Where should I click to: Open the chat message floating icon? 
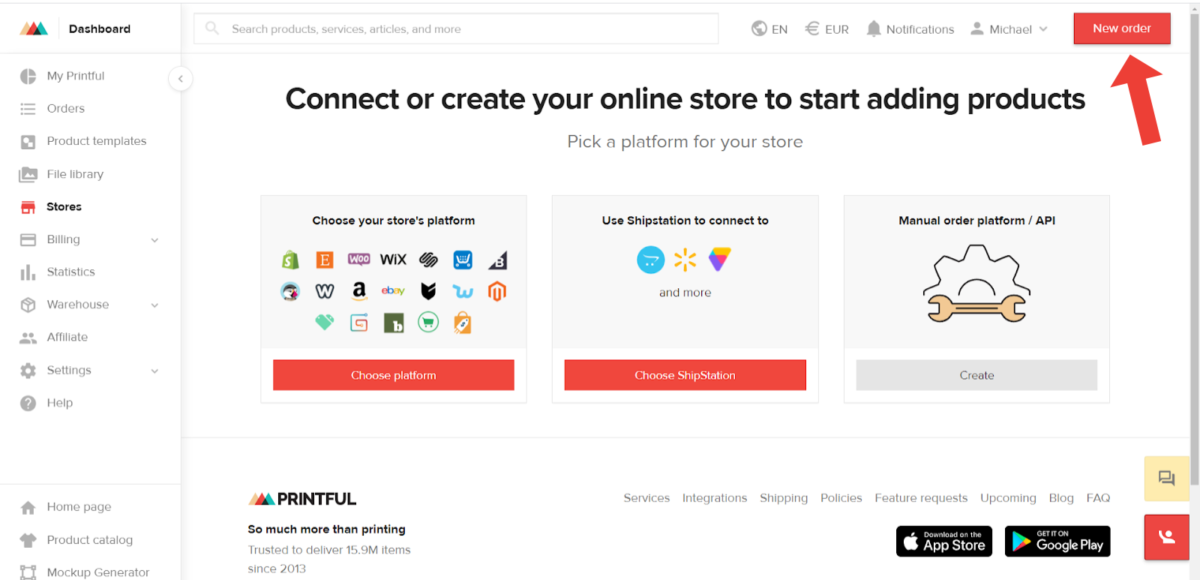click(x=1166, y=479)
